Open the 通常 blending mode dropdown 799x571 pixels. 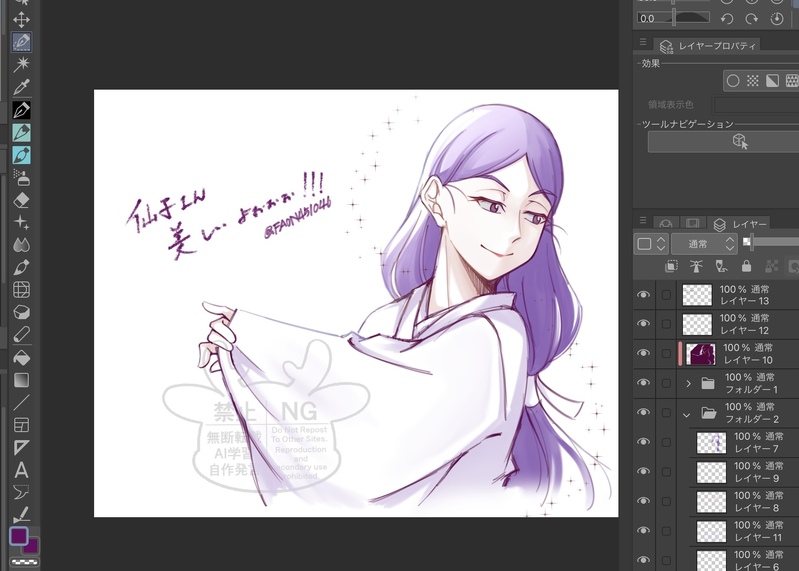(x=704, y=244)
